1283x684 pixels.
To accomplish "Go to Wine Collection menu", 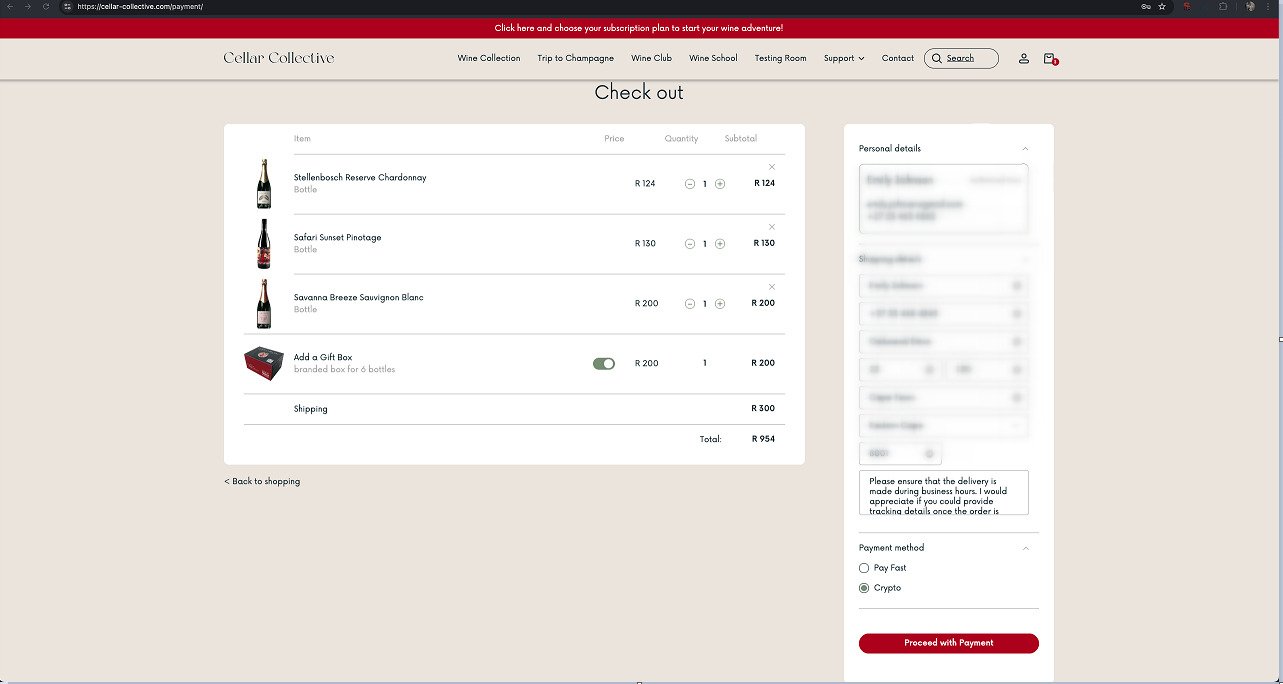I will coord(489,58).
